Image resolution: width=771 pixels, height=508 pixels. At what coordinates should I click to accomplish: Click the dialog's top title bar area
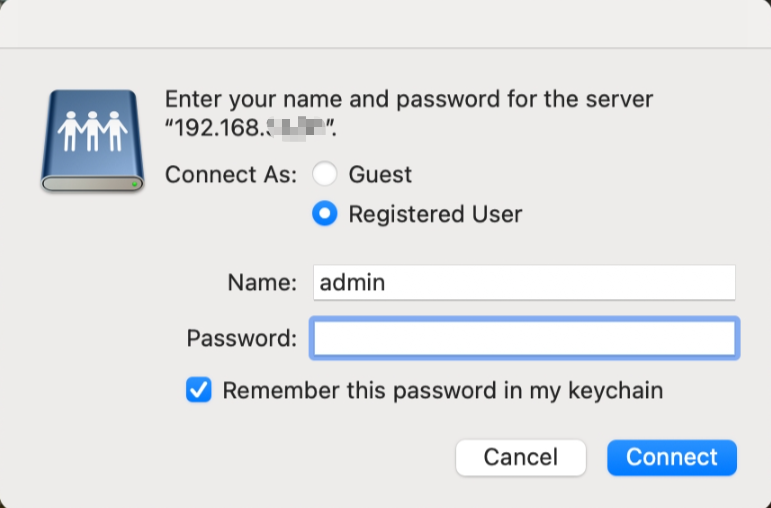(385, 22)
